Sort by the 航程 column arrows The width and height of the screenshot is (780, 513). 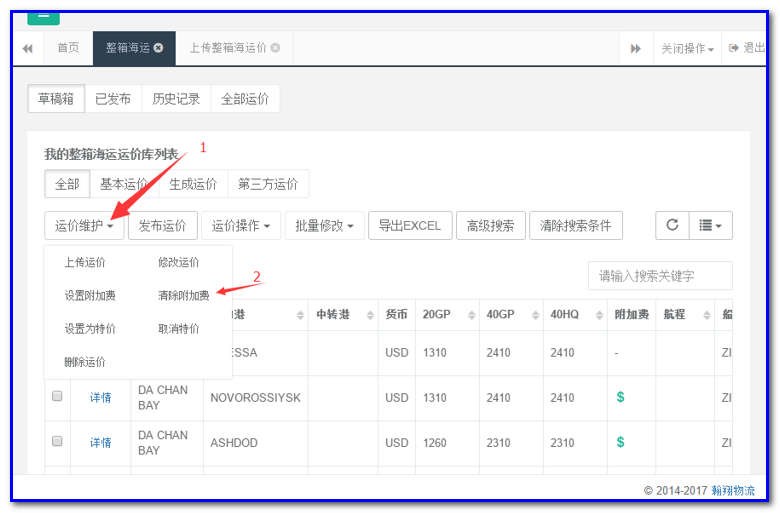click(707, 314)
